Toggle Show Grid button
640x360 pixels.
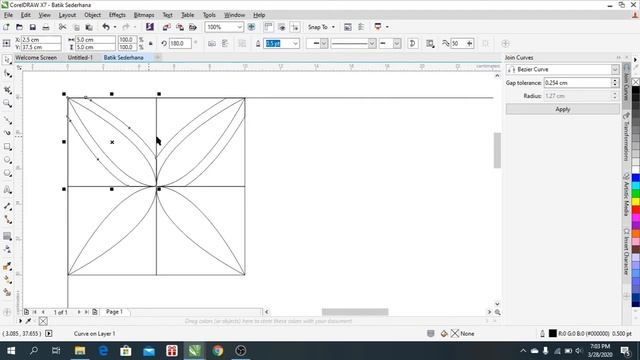[282, 27]
